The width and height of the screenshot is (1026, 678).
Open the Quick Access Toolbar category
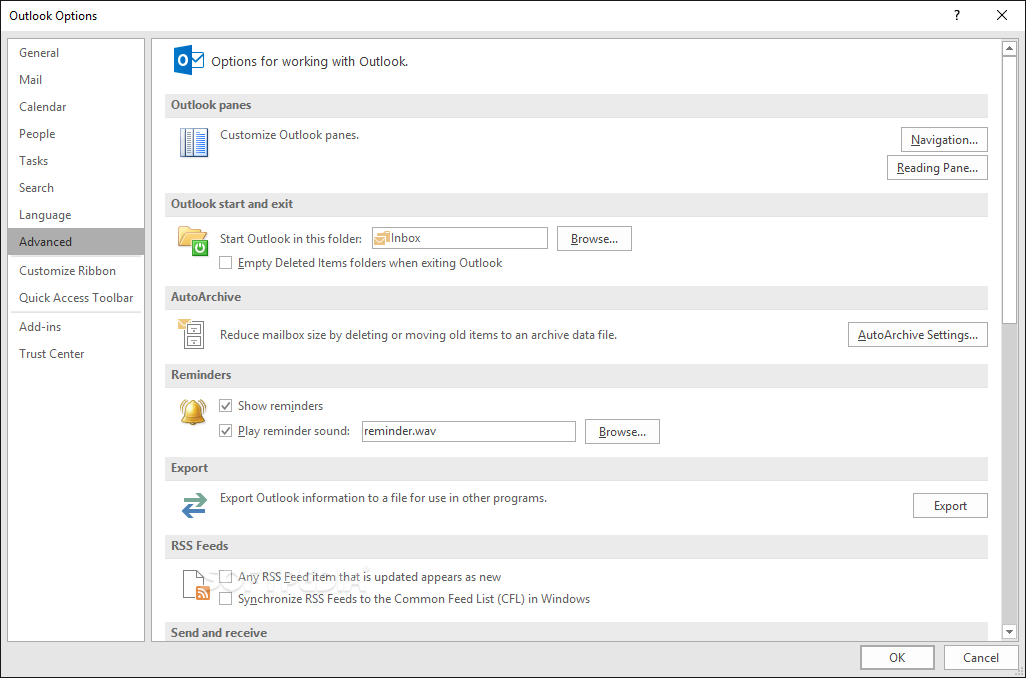pos(76,298)
